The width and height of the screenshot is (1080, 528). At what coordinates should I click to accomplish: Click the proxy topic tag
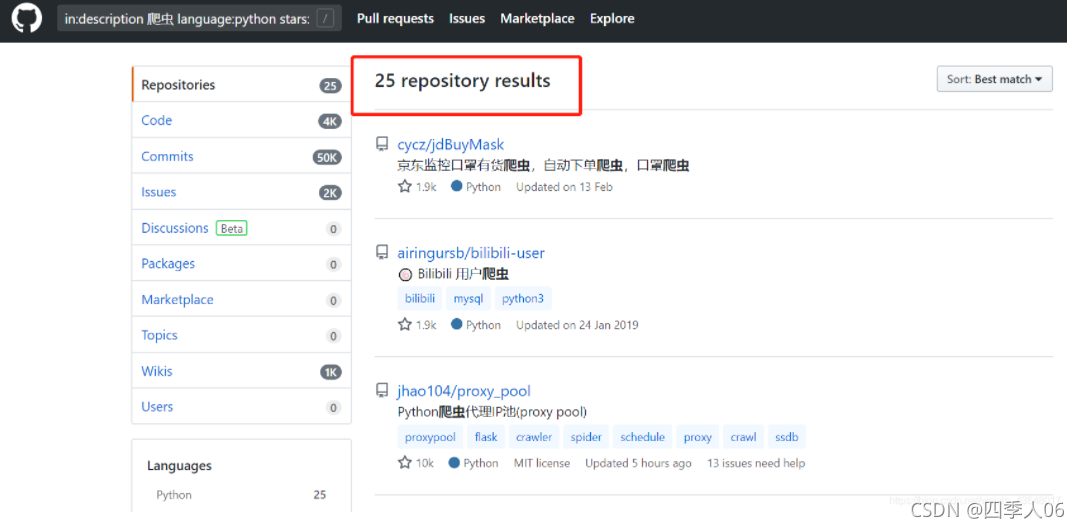point(698,437)
